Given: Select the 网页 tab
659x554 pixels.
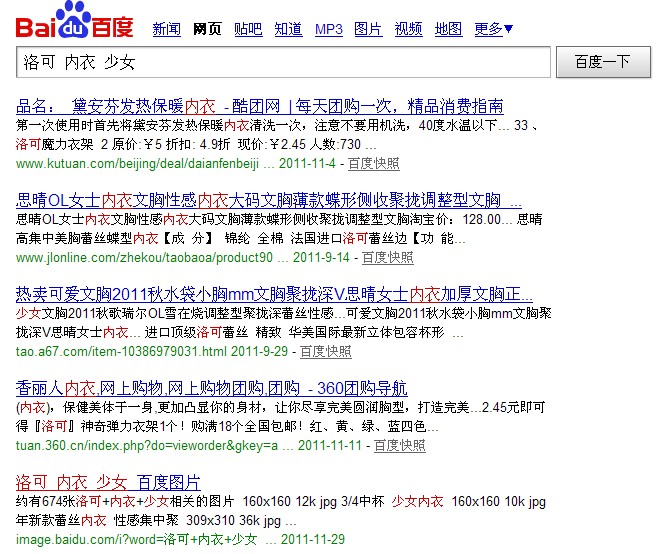Looking at the screenshot, I should (x=207, y=29).
